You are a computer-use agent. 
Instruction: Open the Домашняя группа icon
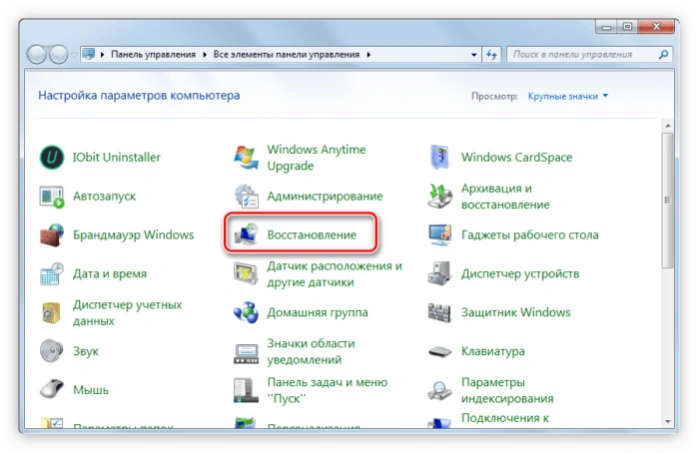point(246,313)
